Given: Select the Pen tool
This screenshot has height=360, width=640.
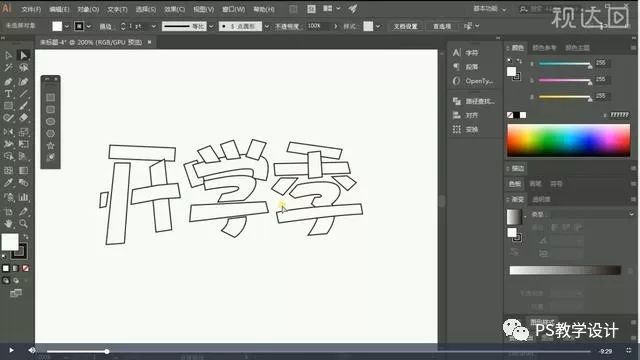Looking at the screenshot, I should (8, 82).
